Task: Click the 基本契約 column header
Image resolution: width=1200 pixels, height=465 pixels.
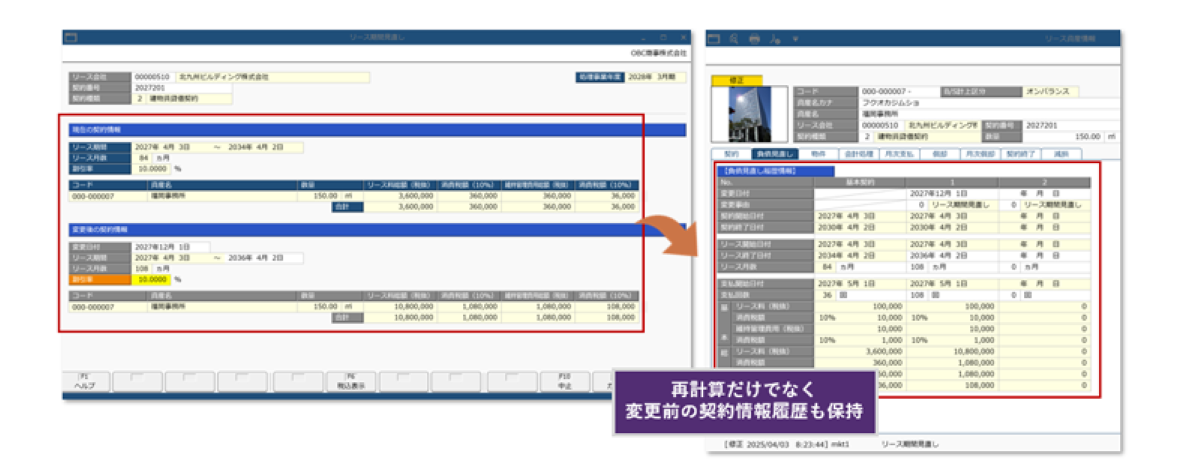Action: [861, 183]
